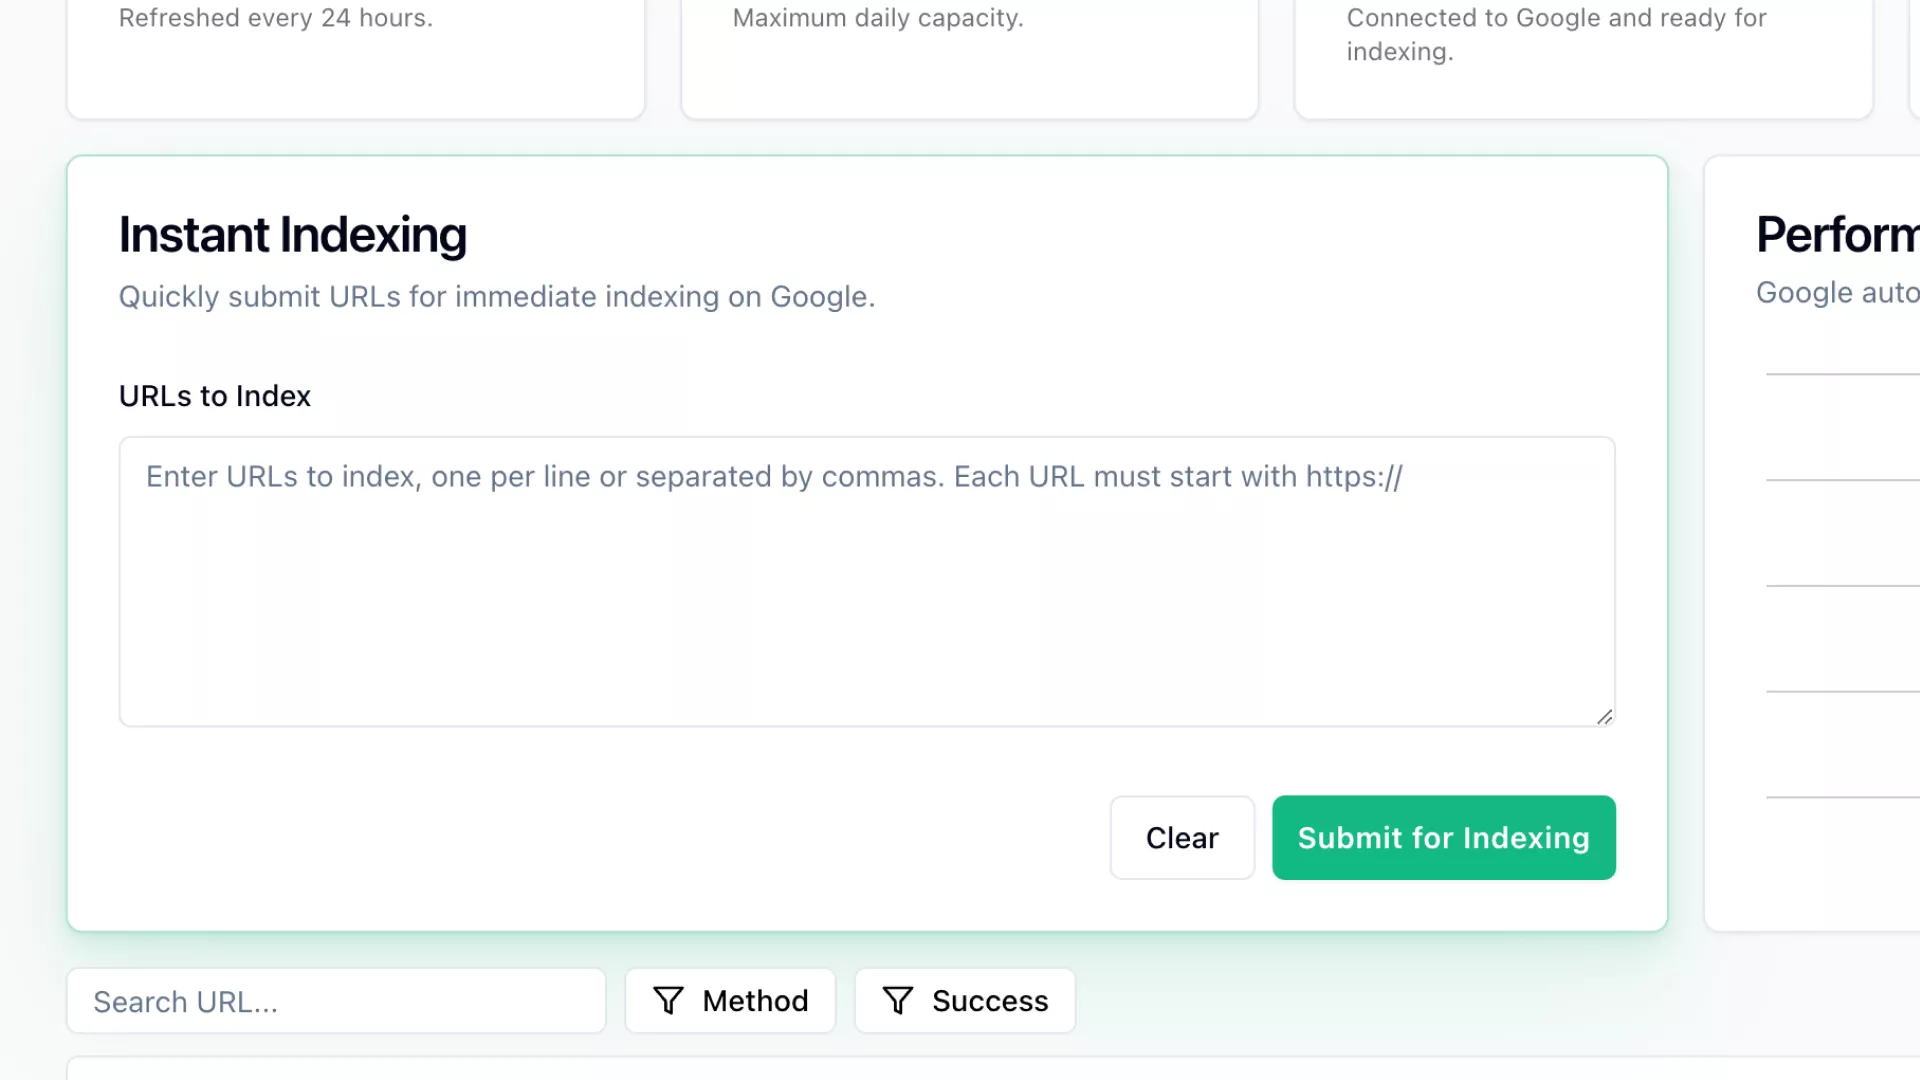Select the Performance panel heading
This screenshot has width=1920, height=1080.
pyautogui.click(x=1837, y=235)
